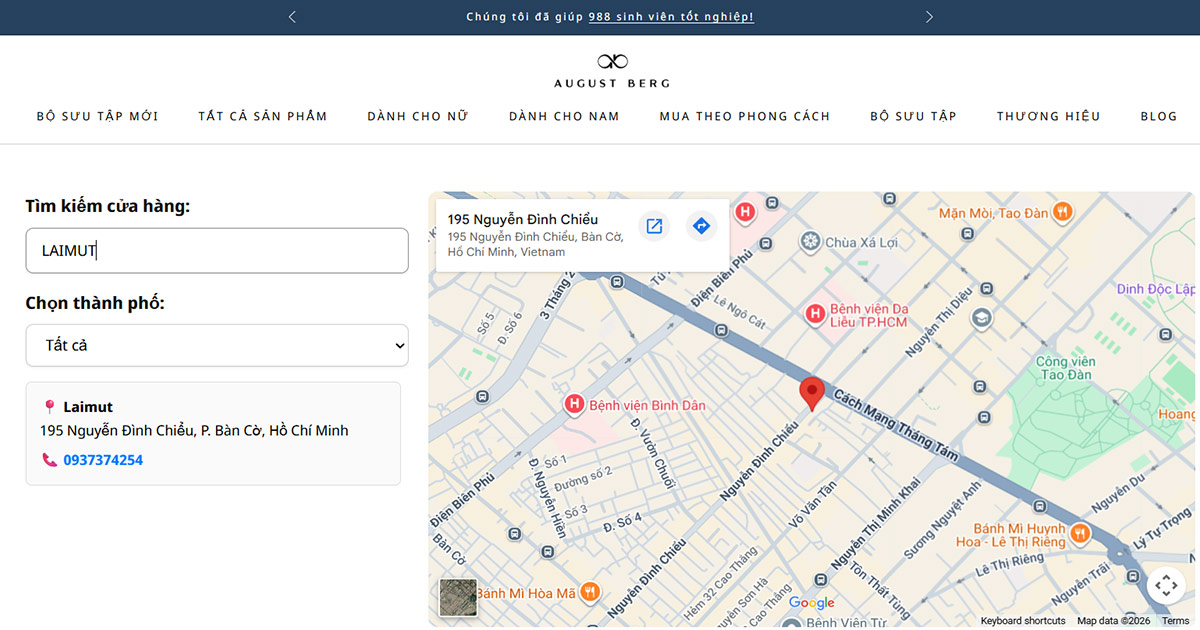This screenshot has height=630, width=1200.
Task: Open the Bộ Sưu Tập menu item
Action: click(913, 116)
